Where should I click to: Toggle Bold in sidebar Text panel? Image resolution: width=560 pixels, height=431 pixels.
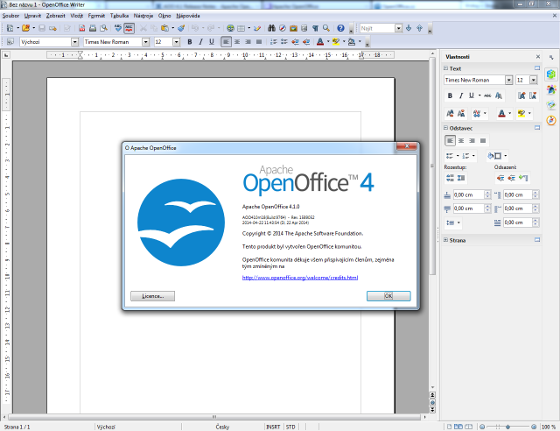[450, 95]
